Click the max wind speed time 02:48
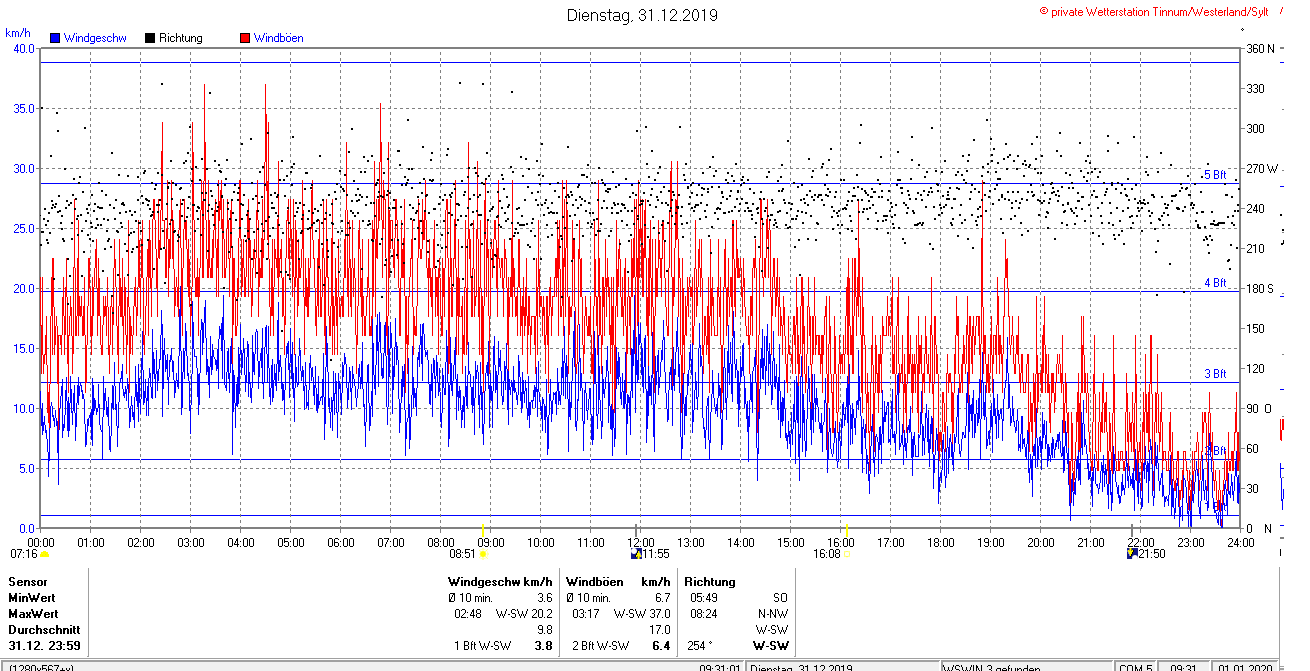 [x=468, y=614]
